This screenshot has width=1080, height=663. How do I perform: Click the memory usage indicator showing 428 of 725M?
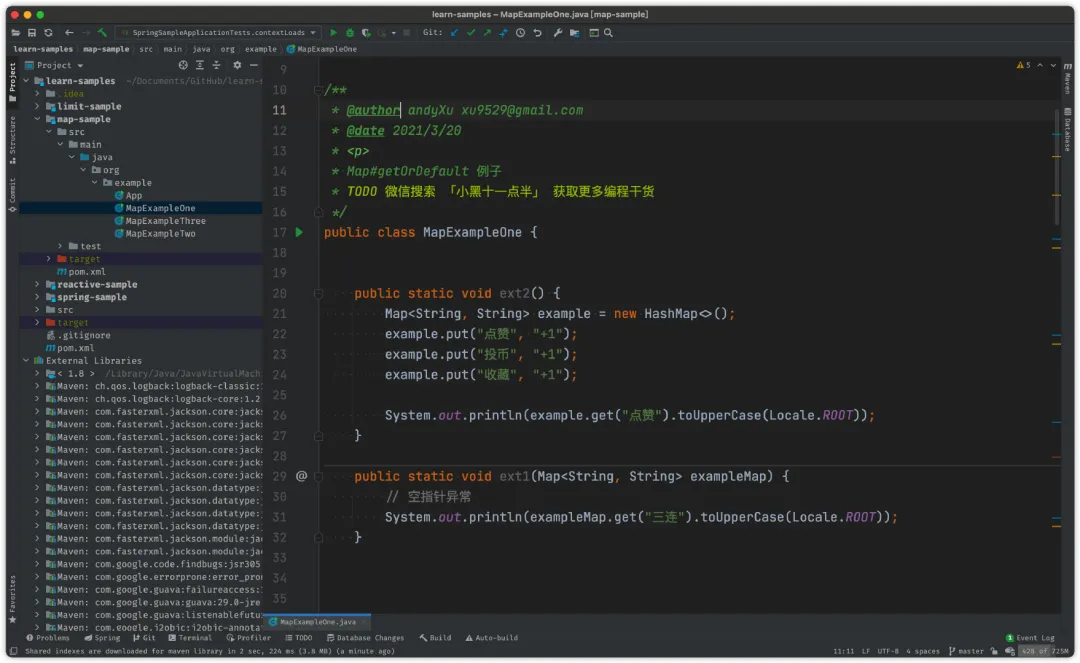(1047, 650)
